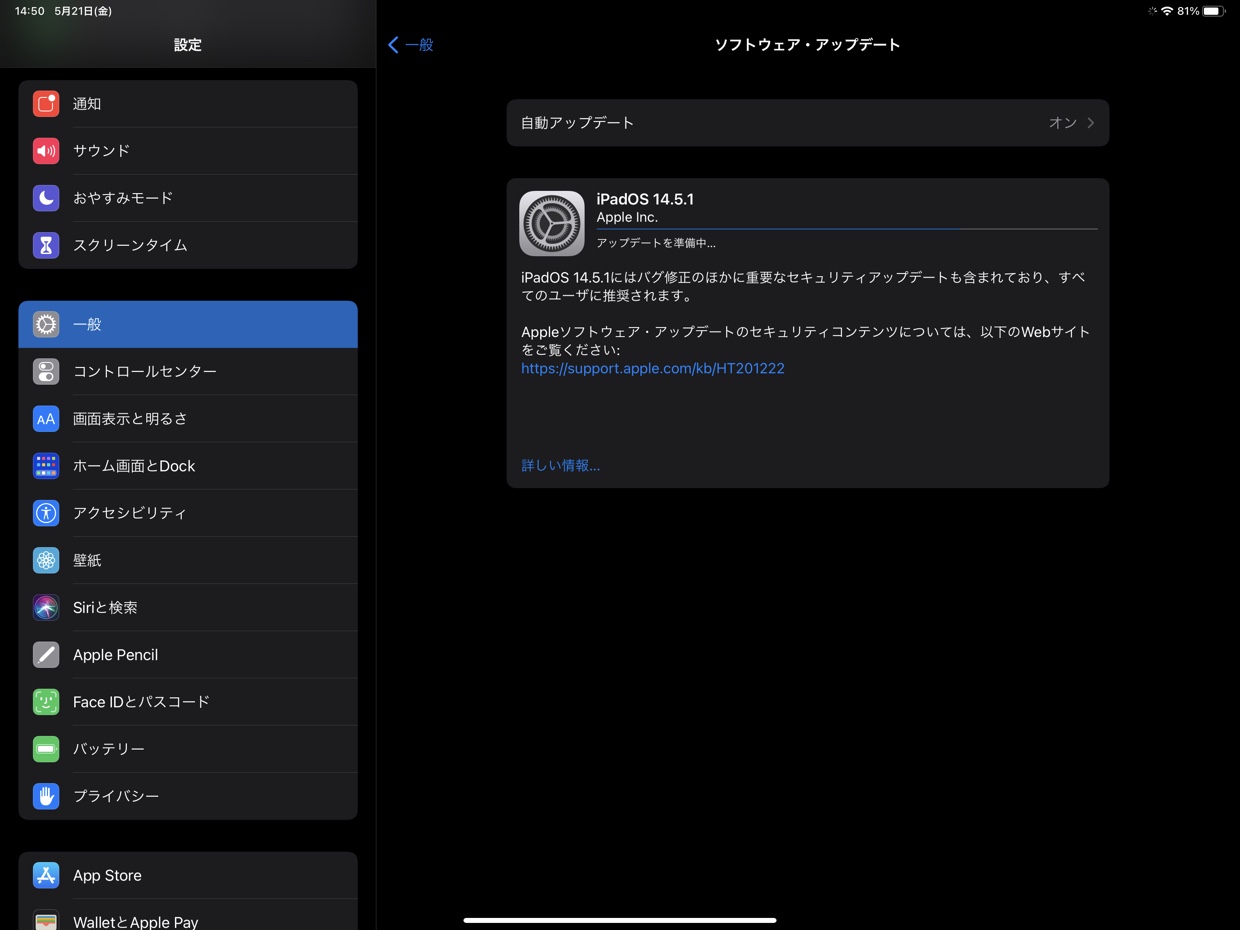1240x930 pixels.
Task: Tap the Wallet card icon
Action: [46, 920]
